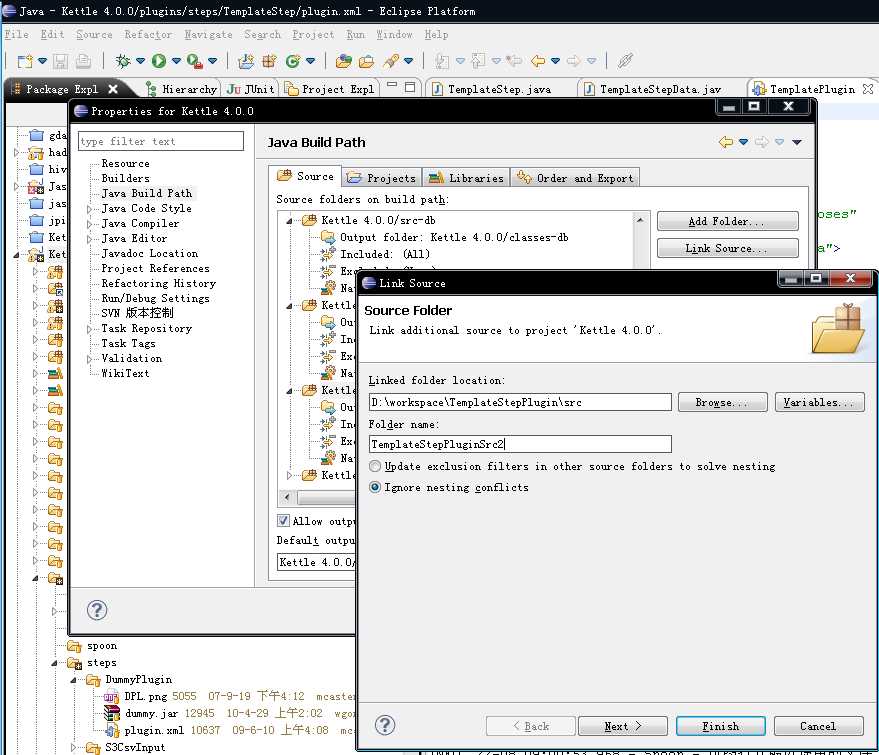Select Update exclusion filters radio option
The width and height of the screenshot is (879, 755).
click(375, 466)
